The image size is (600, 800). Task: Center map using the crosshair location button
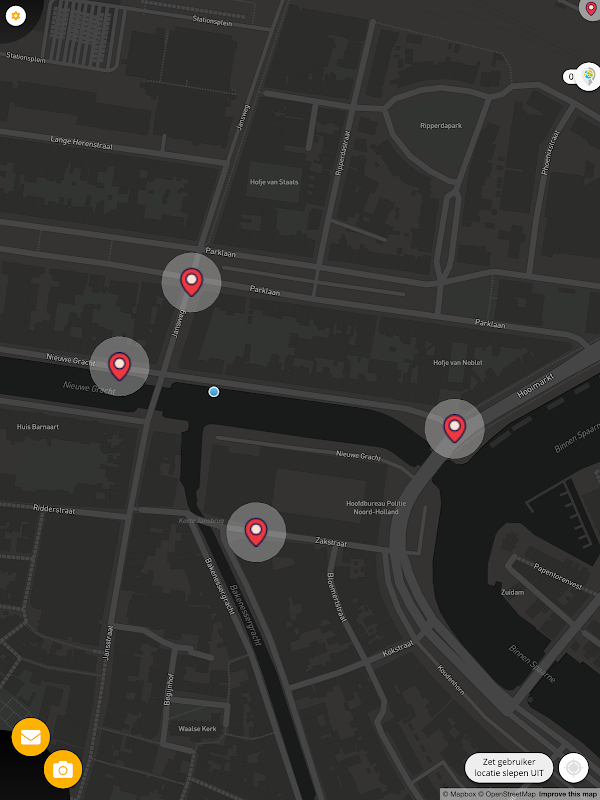(573, 768)
